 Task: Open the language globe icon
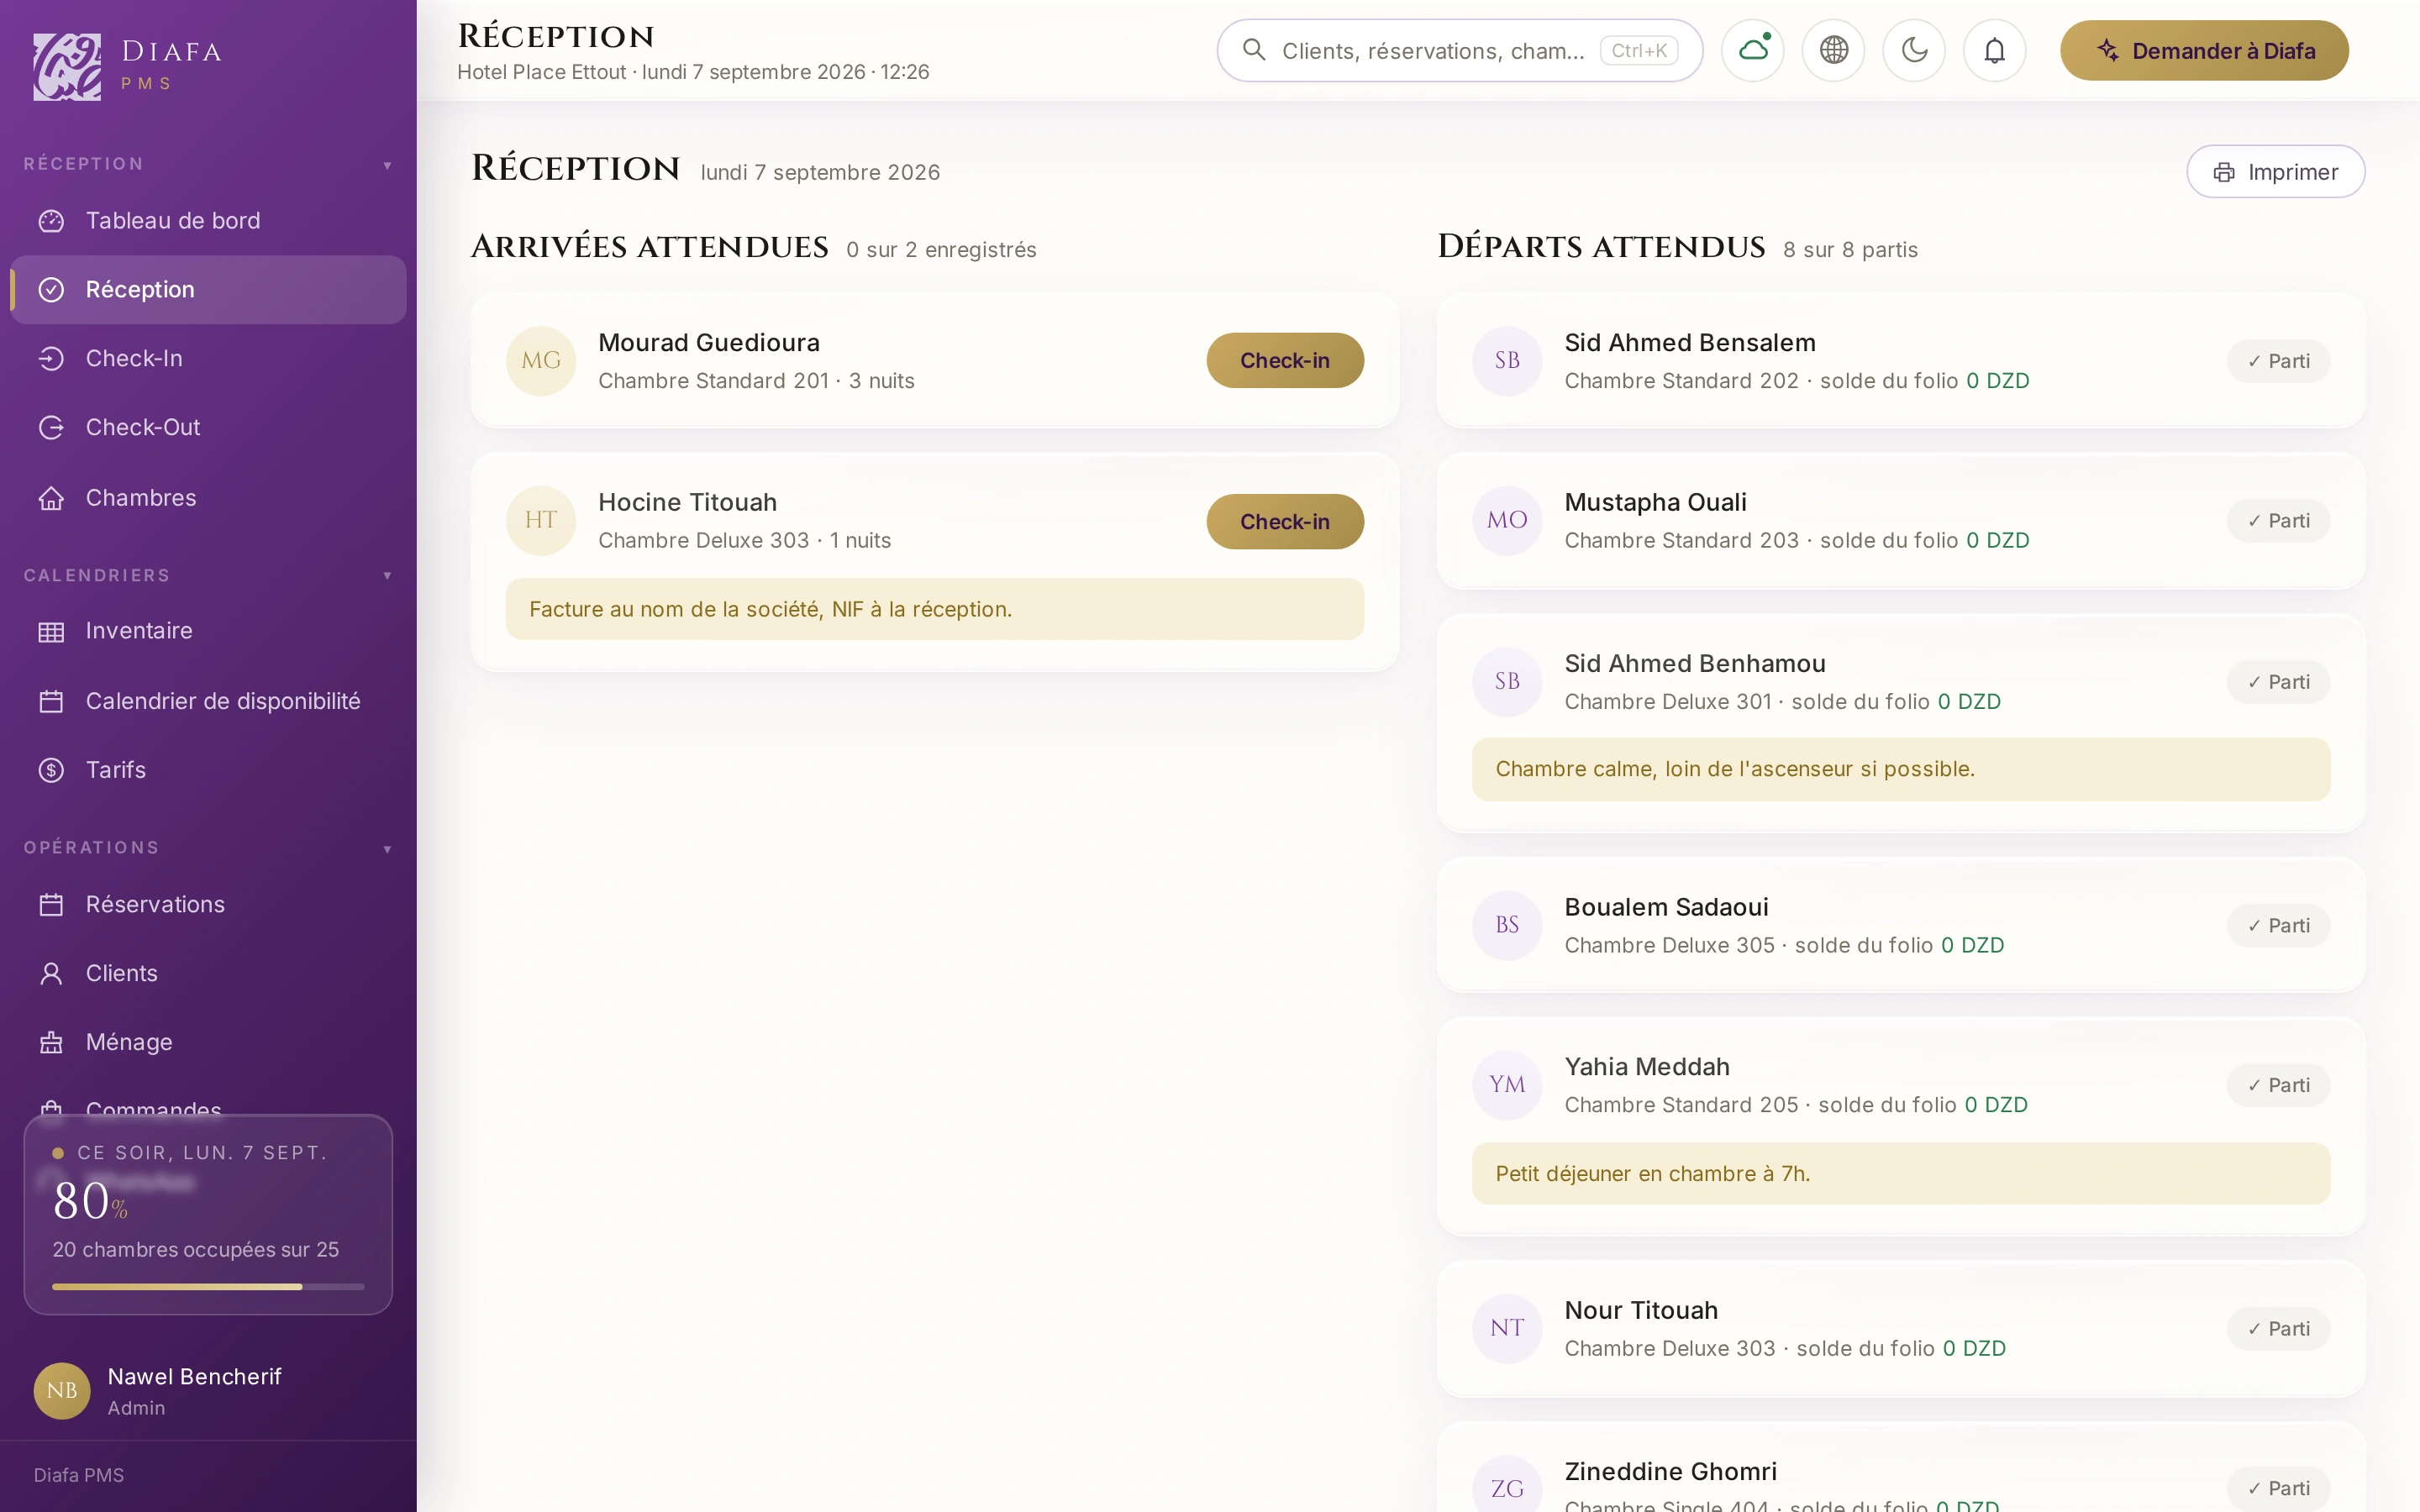coord(1833,50)
